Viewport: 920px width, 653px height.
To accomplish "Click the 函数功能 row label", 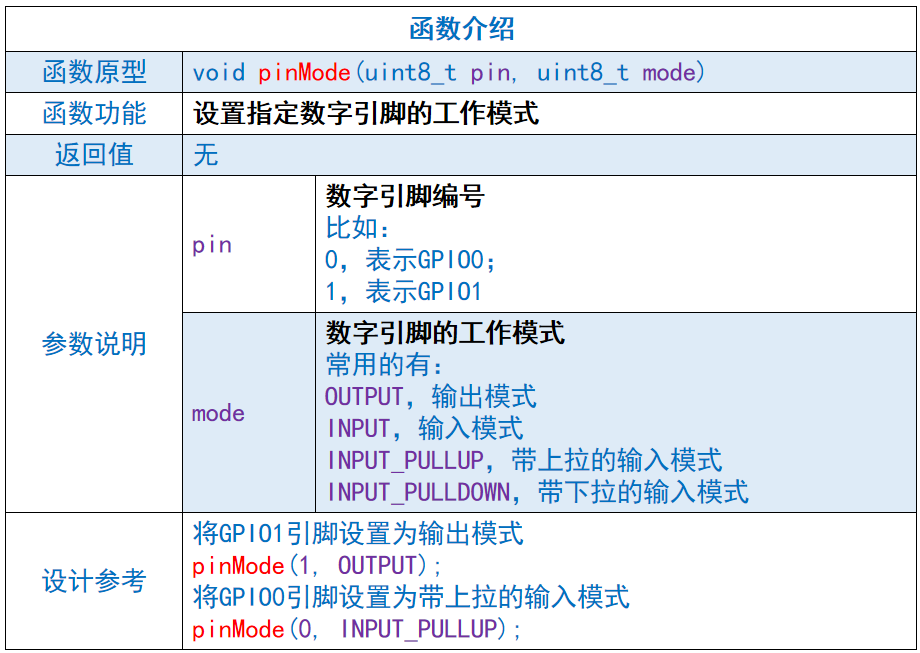I will click(x=92, y=113).
